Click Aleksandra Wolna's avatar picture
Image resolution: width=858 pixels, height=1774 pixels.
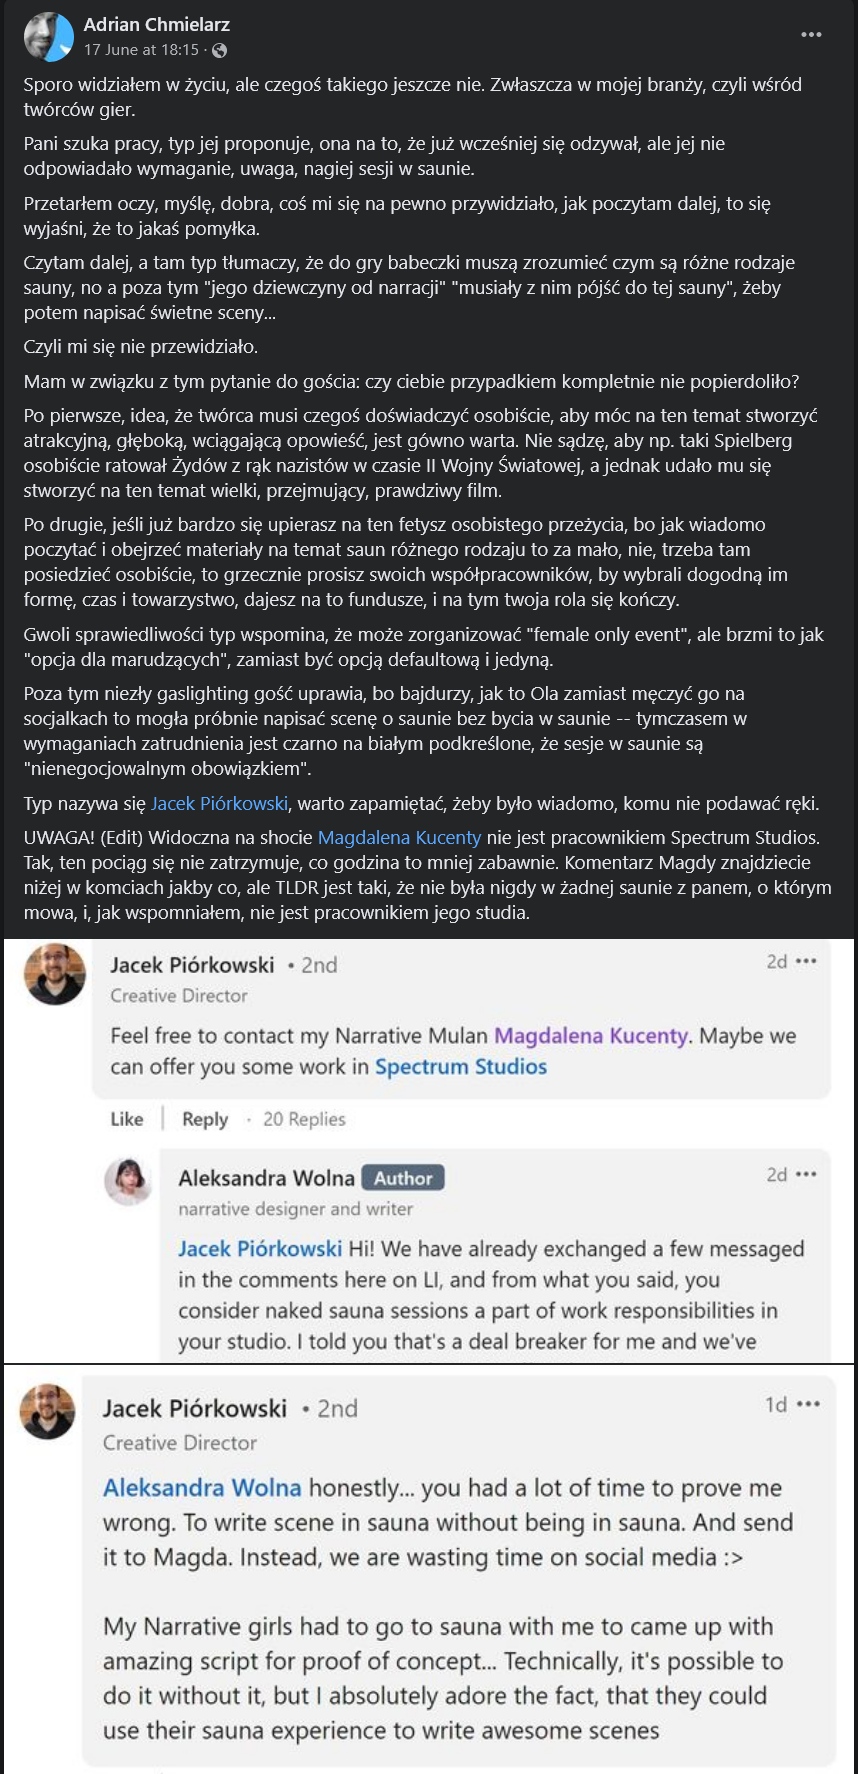(129, 1182)
